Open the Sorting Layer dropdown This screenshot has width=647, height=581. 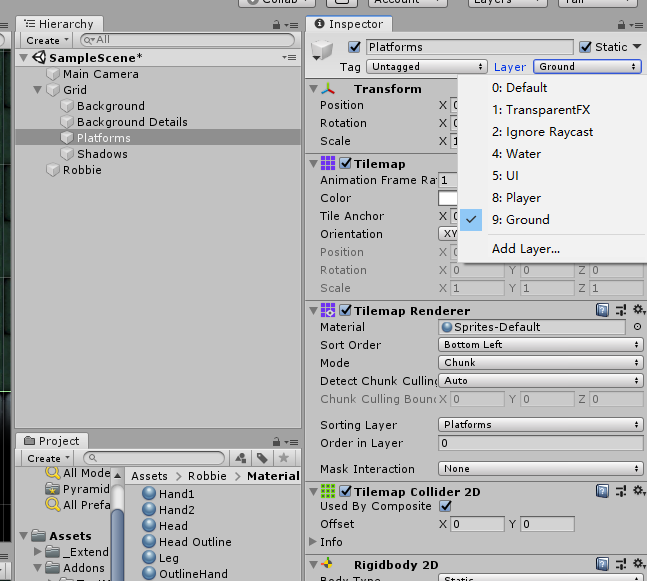540,425
